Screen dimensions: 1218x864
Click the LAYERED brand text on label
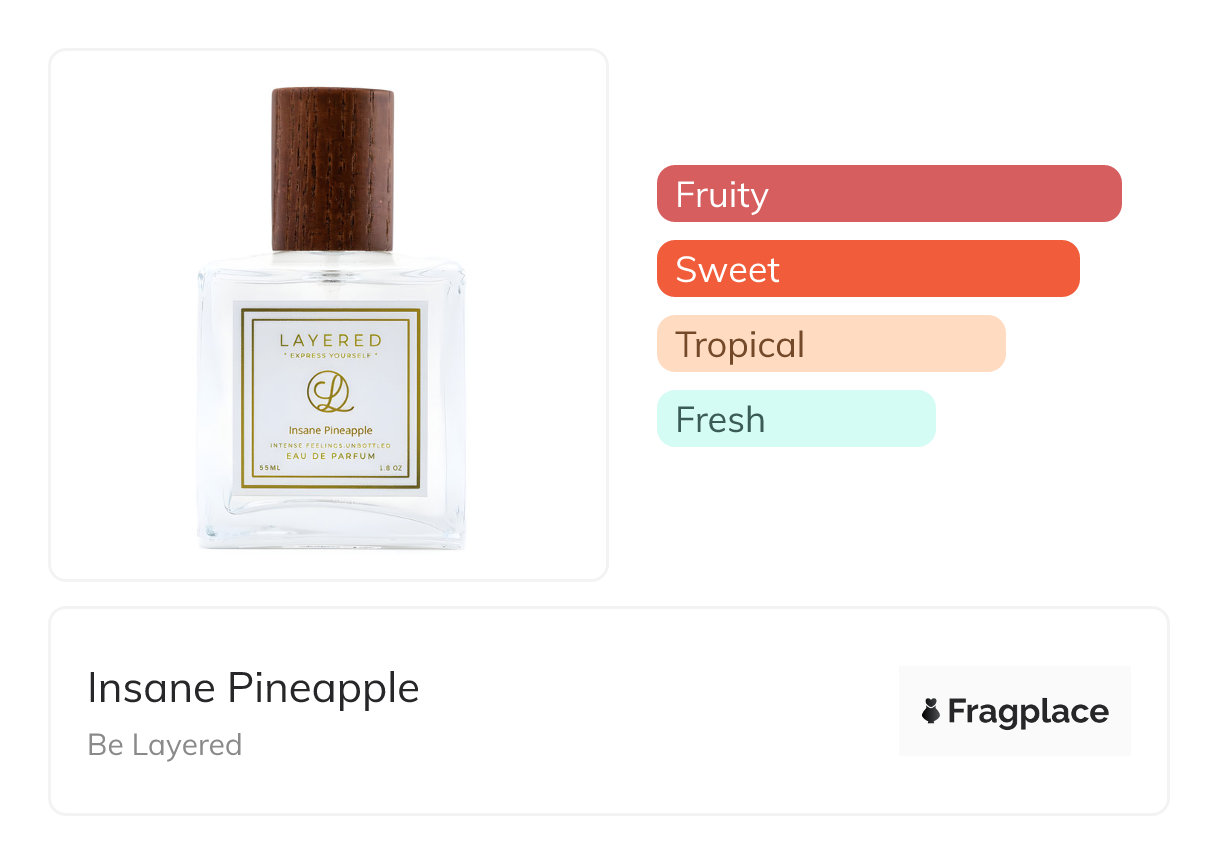point(330,341)
